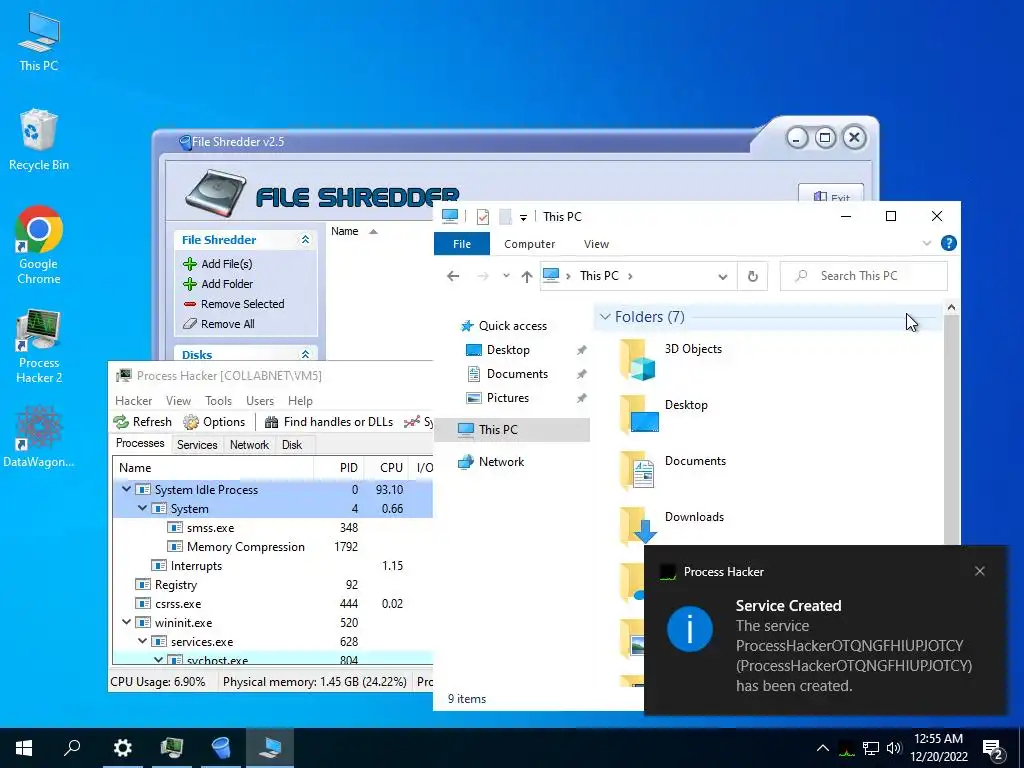Click the Back arrow in Explorer
Image resolution: width=1024 pixels, height=768 pixels.
(x=453, y=276)
